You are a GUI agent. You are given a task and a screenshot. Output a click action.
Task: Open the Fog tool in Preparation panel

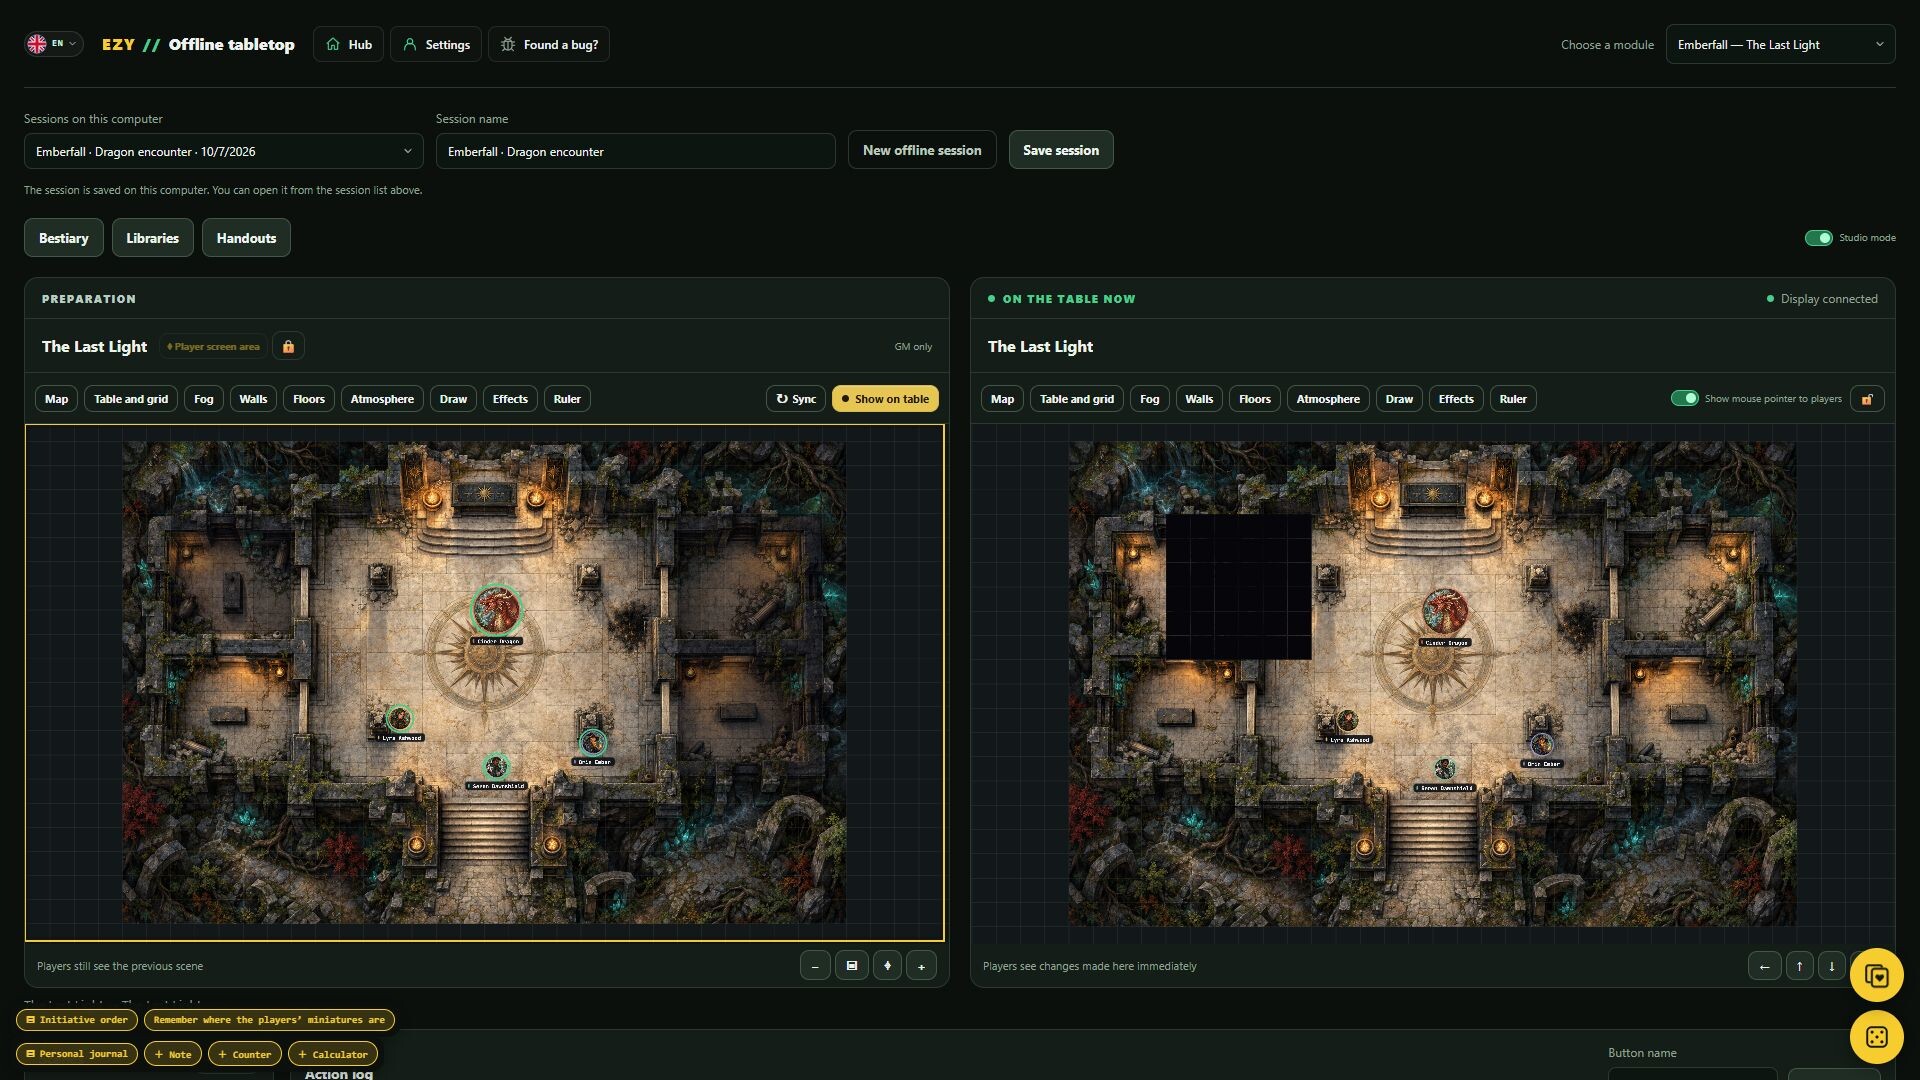click(x=203, y=399)
